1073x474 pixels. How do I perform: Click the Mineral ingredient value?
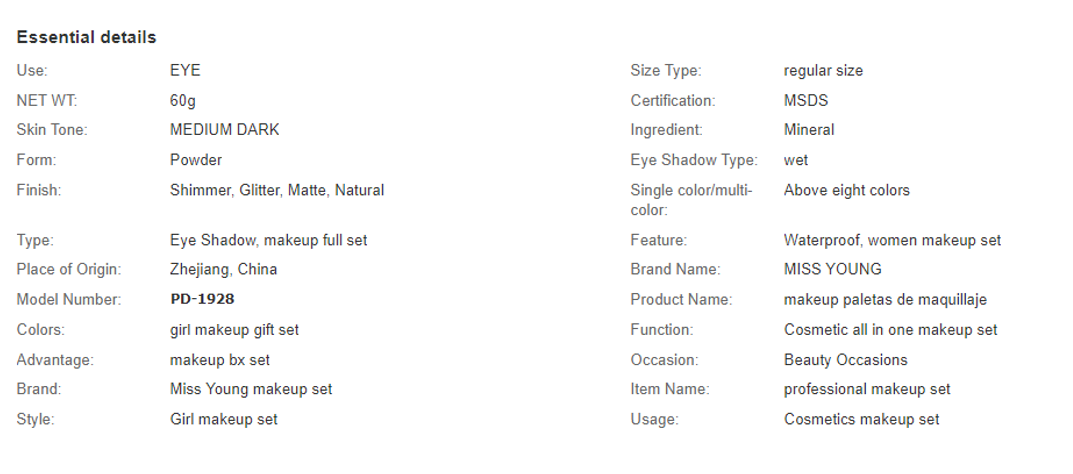pyautogui.click(x=809, y=130)
